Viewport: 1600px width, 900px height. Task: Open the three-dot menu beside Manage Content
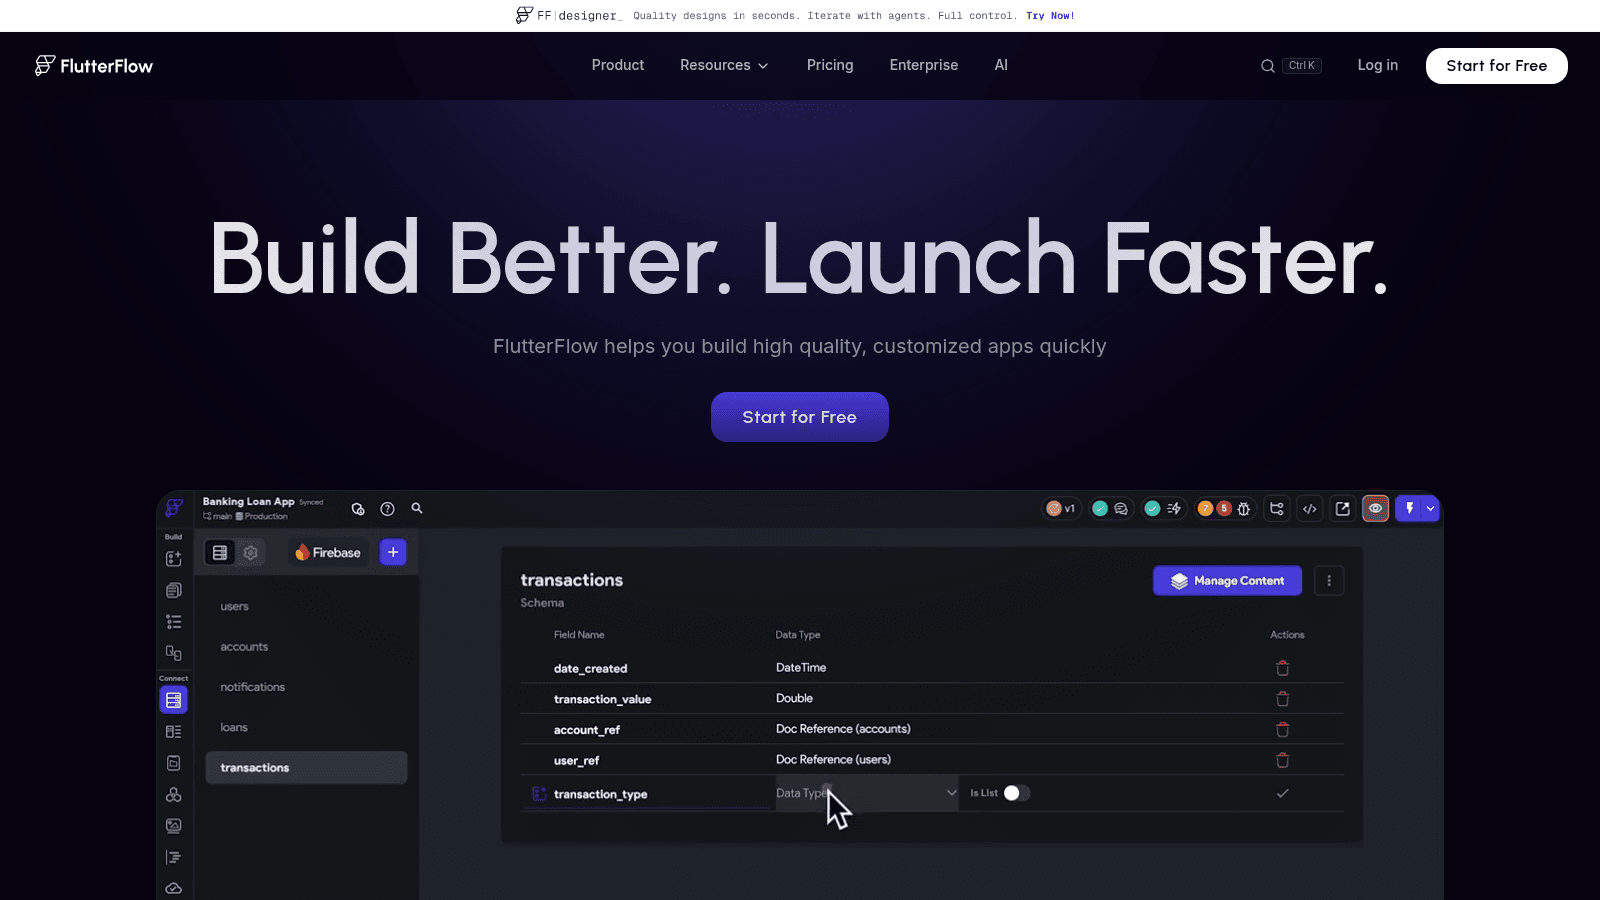coord(1329,581)
